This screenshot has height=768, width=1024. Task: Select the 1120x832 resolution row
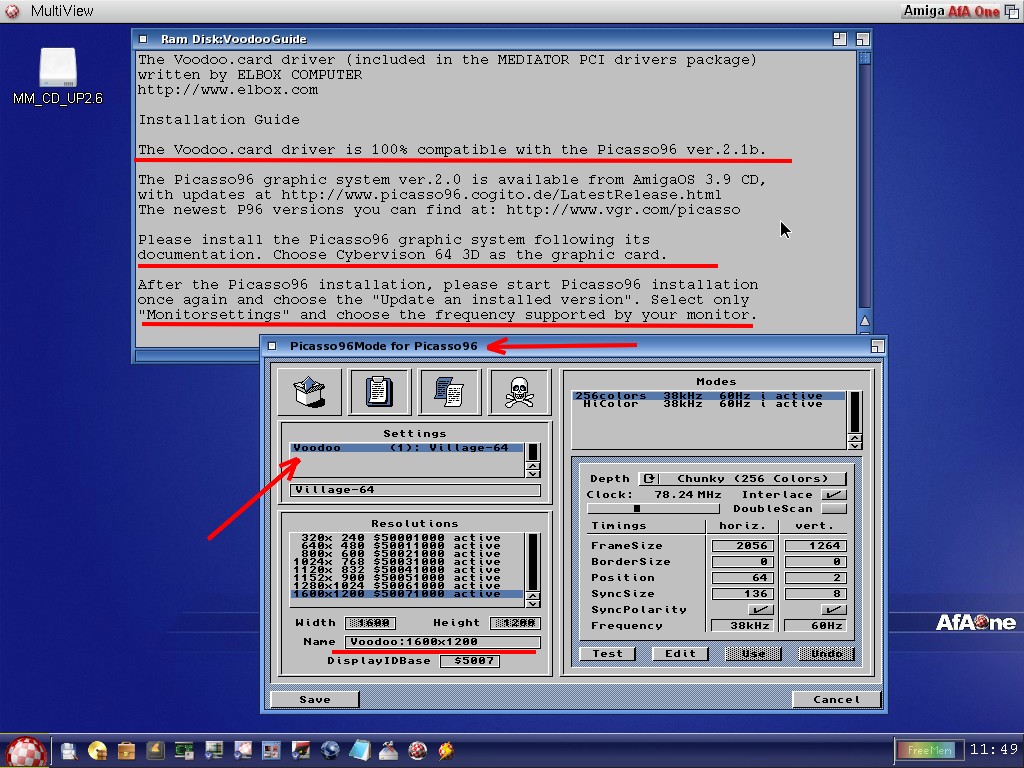[407, 569]
